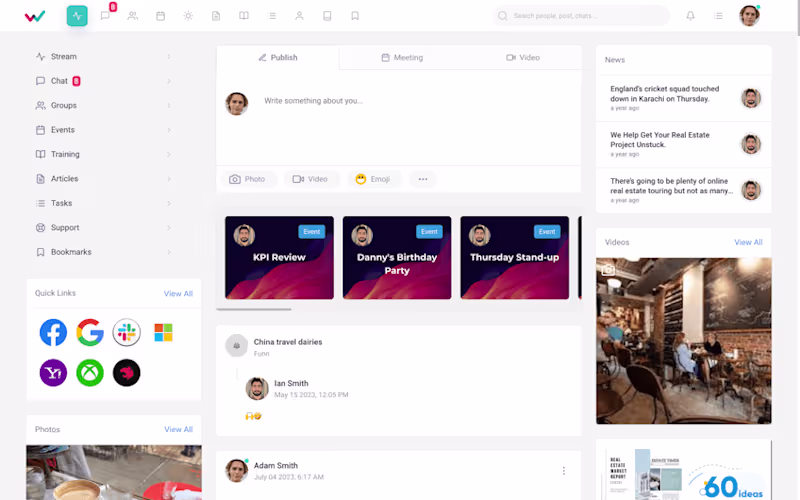Open Google quick link
This screenshot has width=800, height=500.
point(90,333)
